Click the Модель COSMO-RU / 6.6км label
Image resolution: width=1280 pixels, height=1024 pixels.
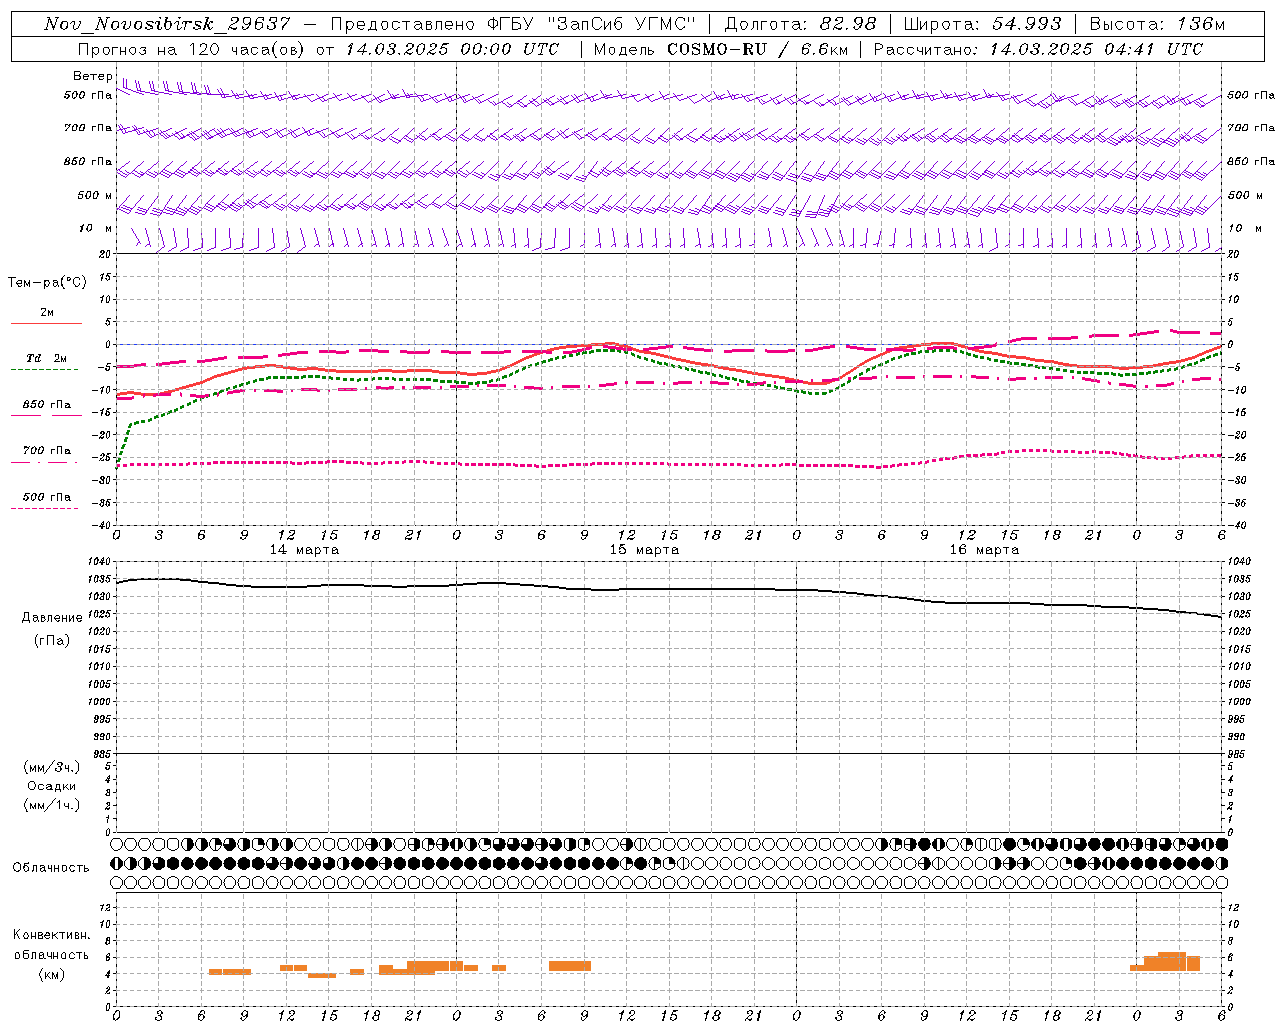(720, 49)
